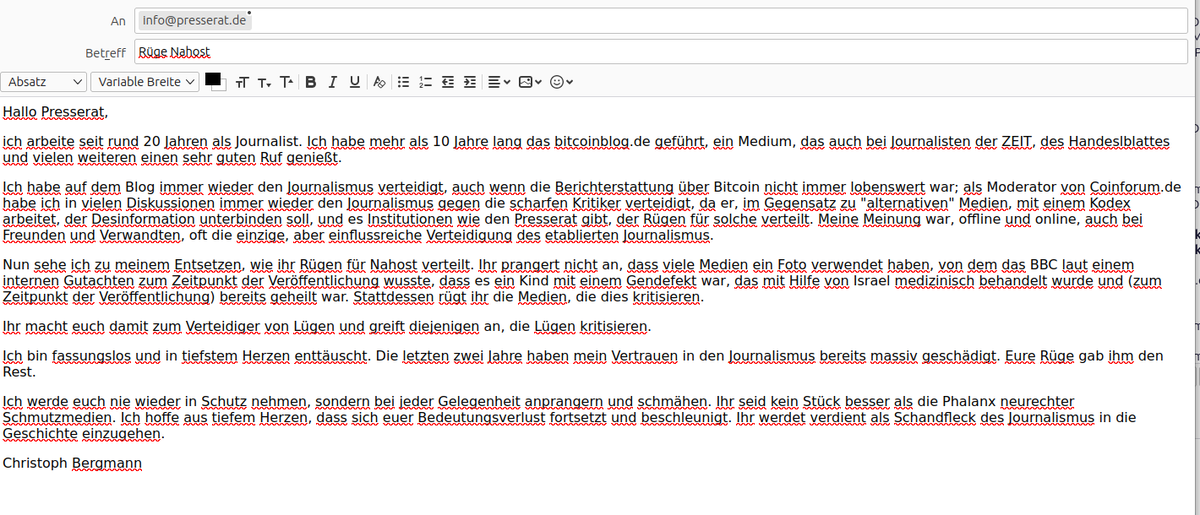Increase font size with the larger-T icon
Viewport: 1200px width, 515px height.
point(287,82)
